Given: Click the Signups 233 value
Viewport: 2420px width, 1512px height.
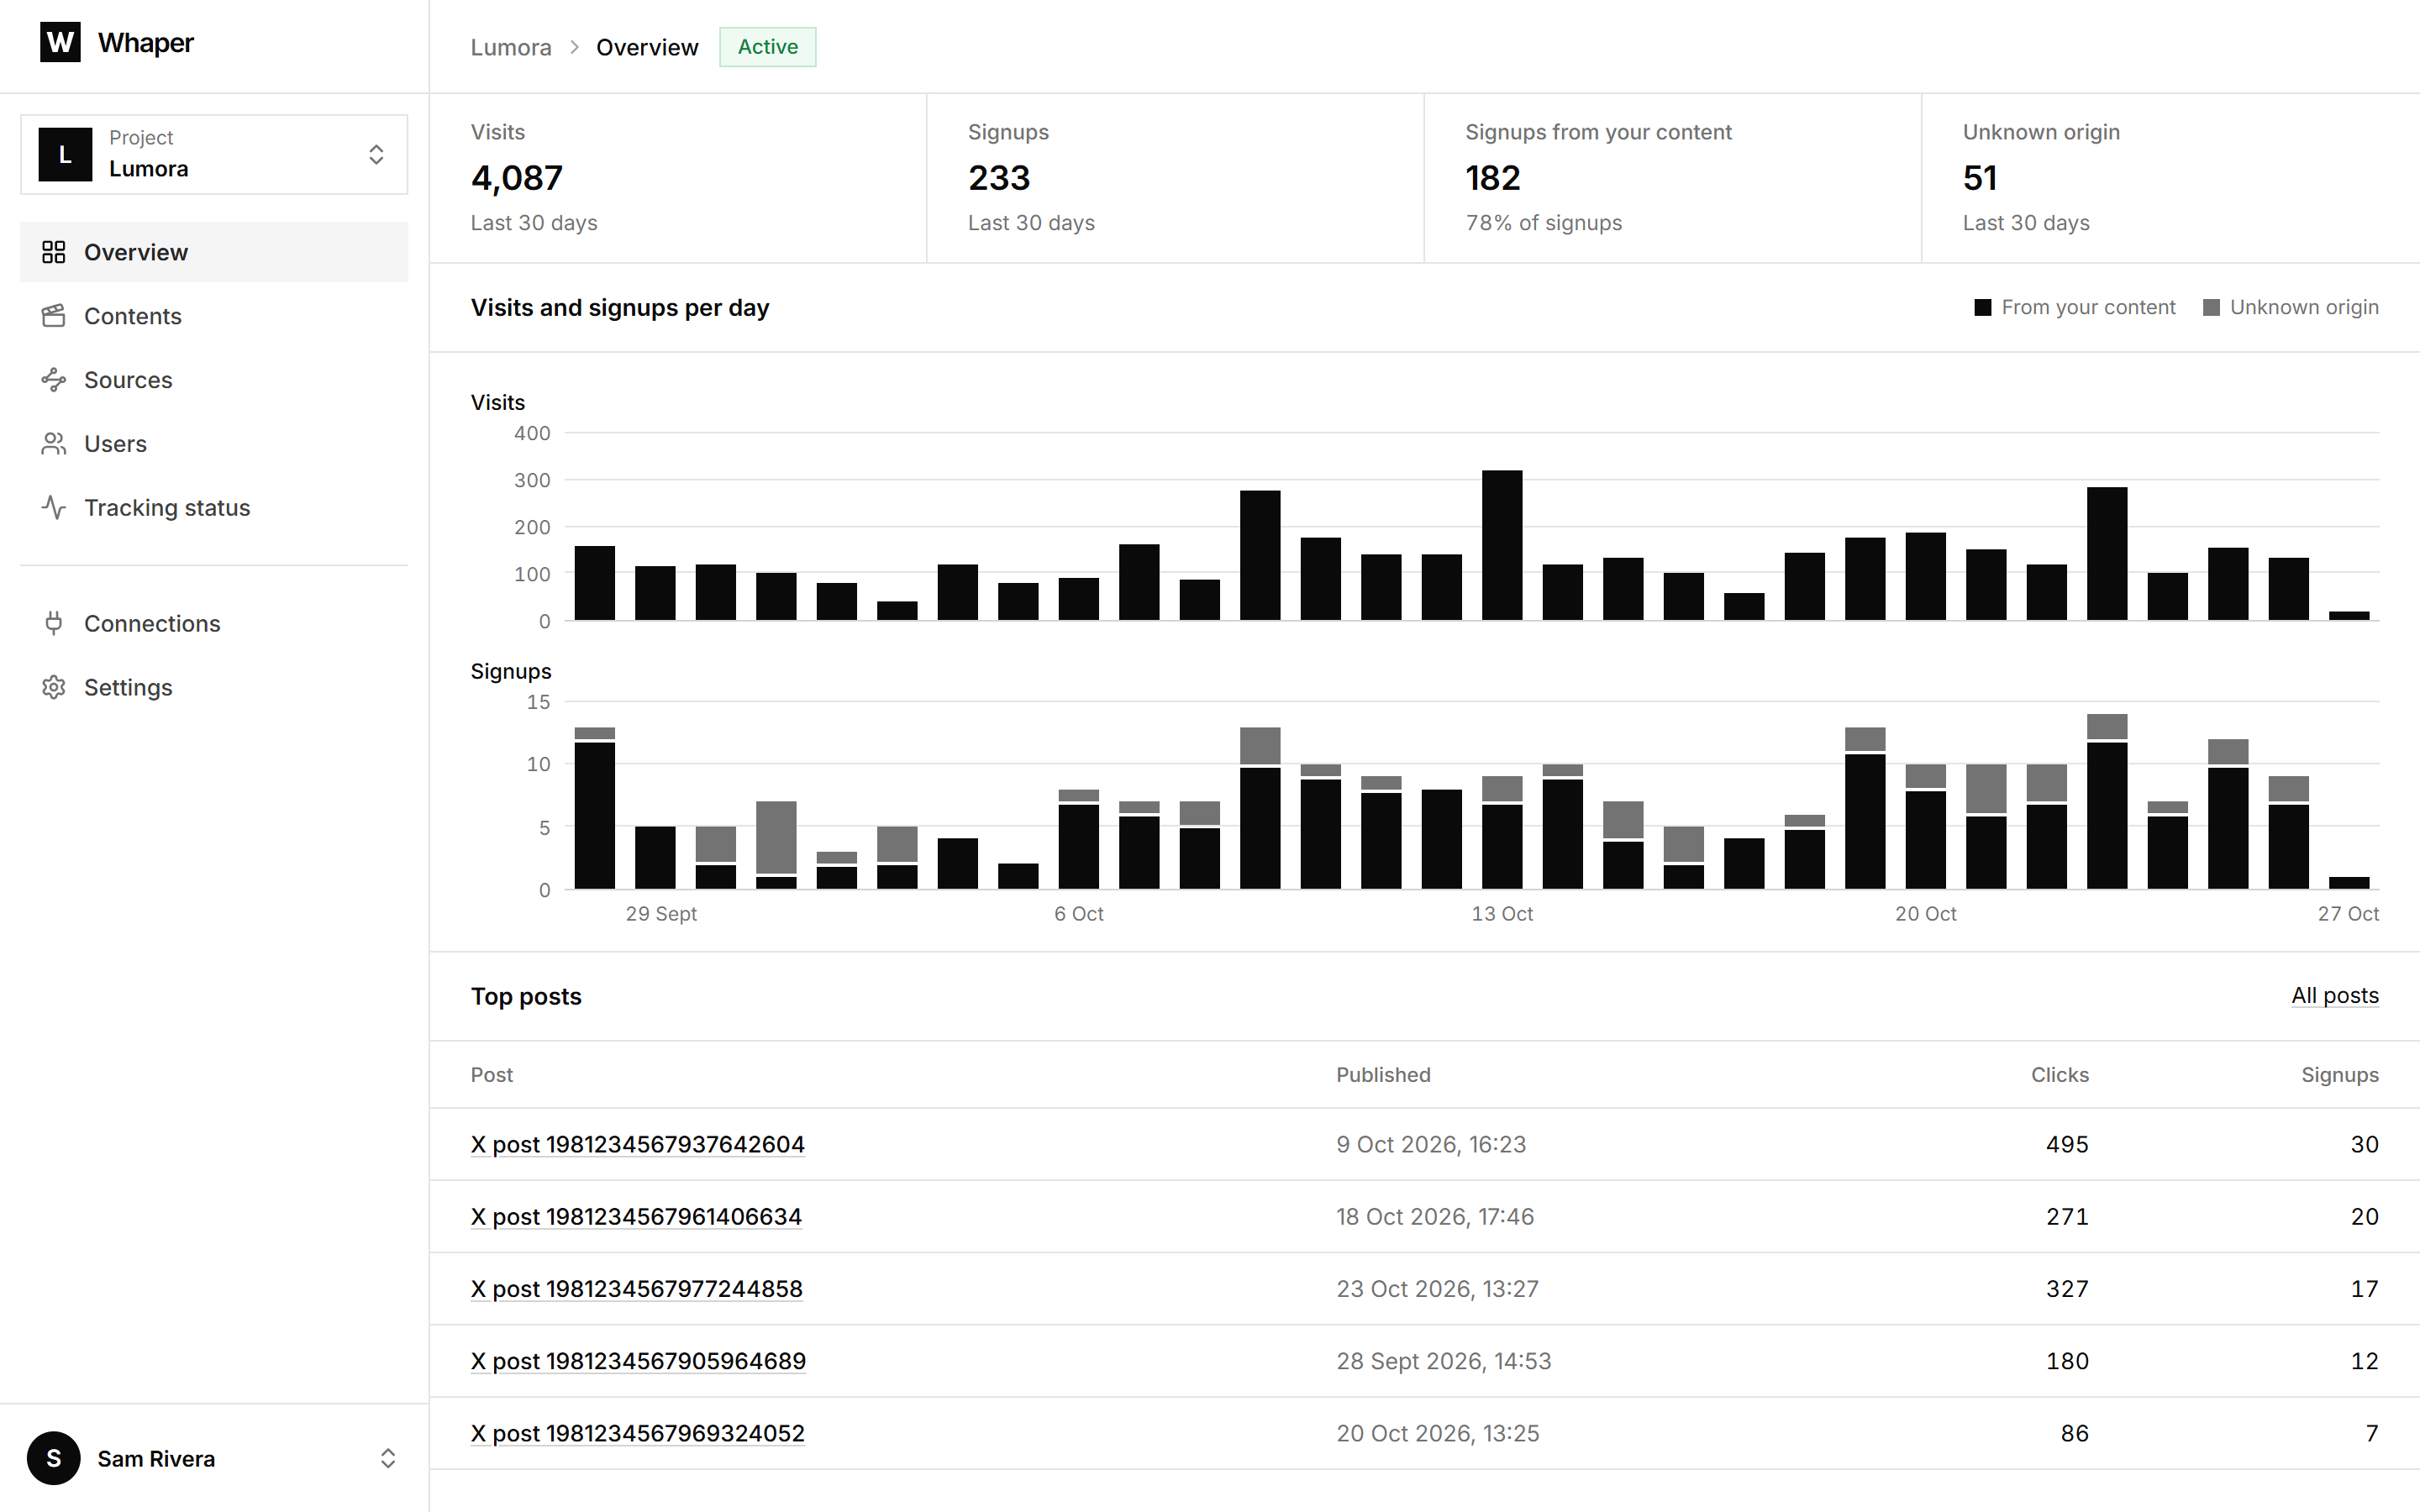Looking at the screenshot, I should (x=999, y=178).
